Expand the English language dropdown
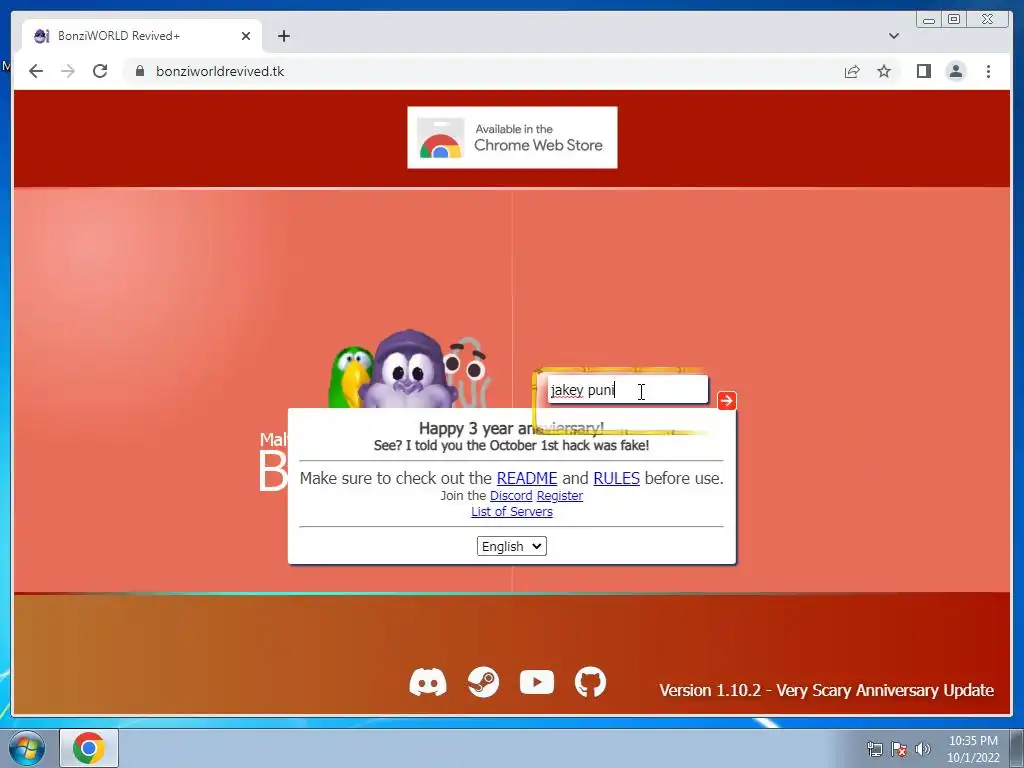Image resolution: width=1024 pixels, height=768 pixels. 511,546
